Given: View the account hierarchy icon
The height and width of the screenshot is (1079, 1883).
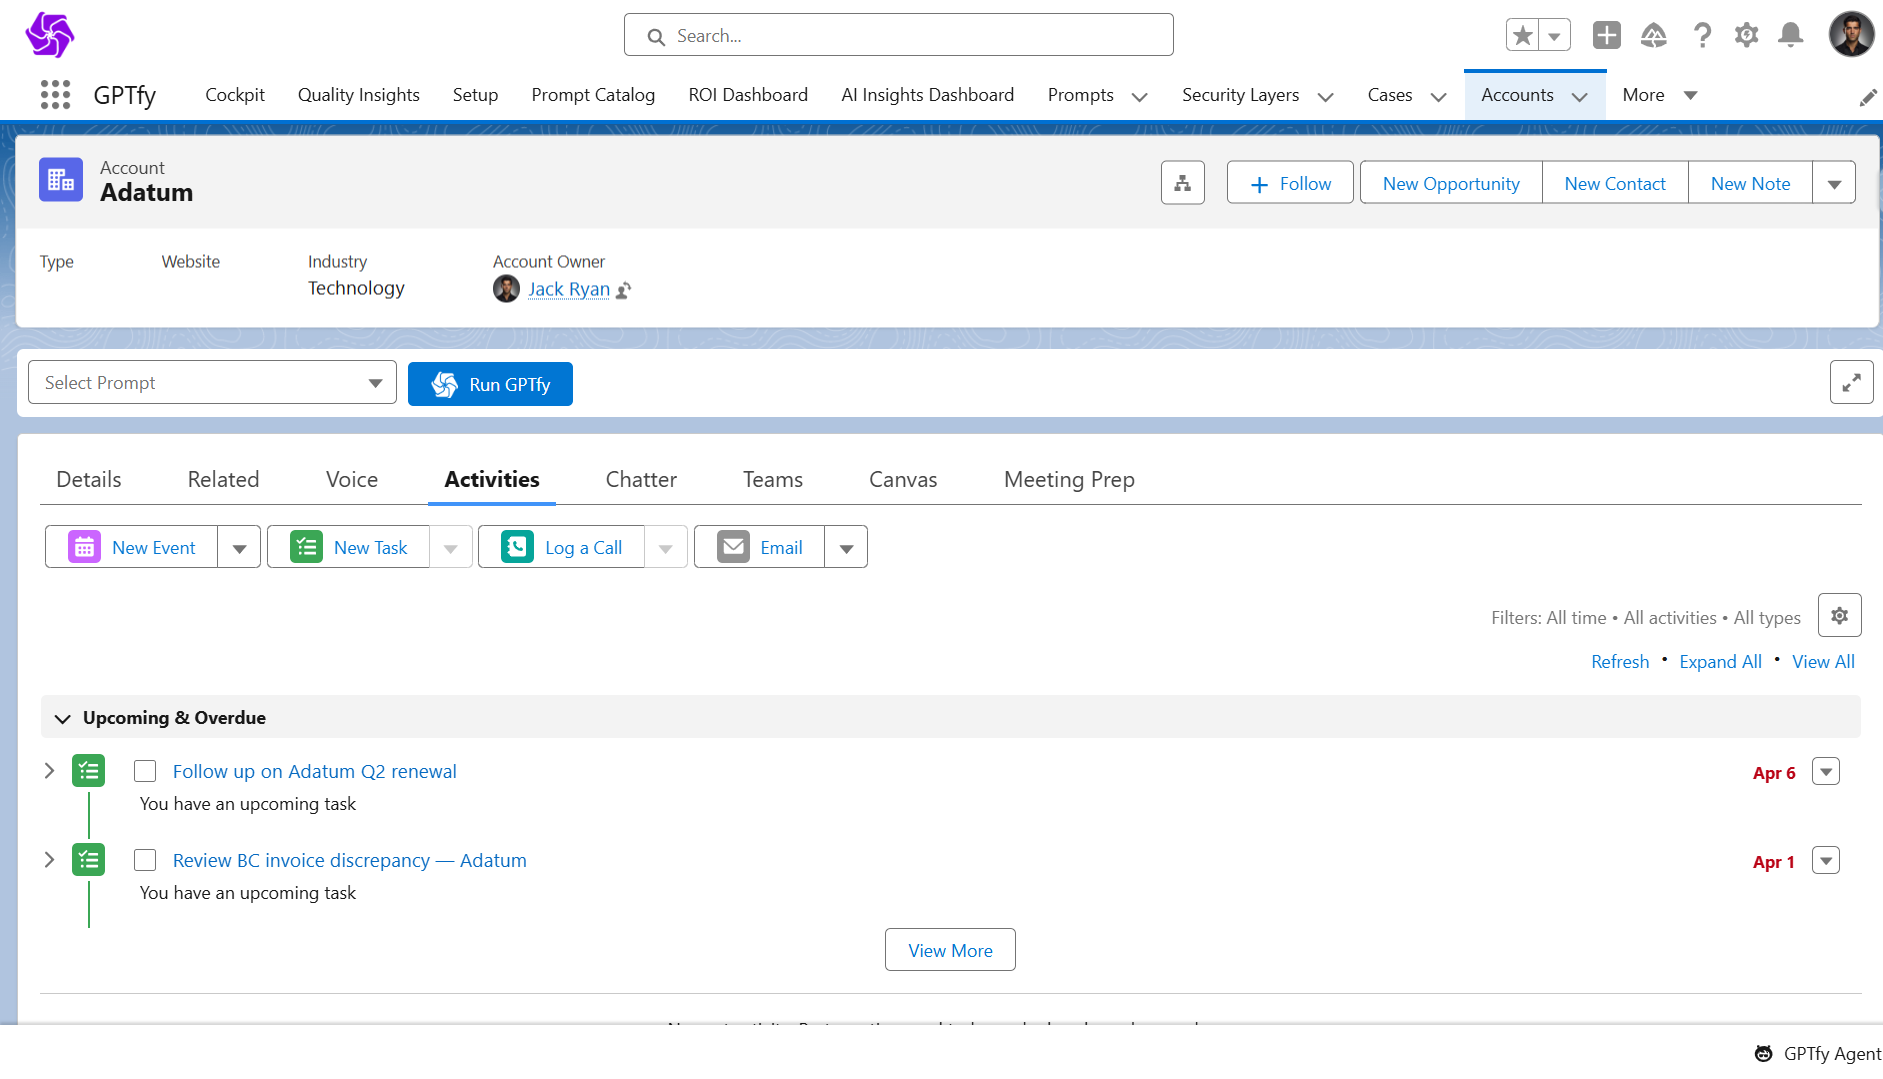Looking at the screenshot, I should 1183,183.
